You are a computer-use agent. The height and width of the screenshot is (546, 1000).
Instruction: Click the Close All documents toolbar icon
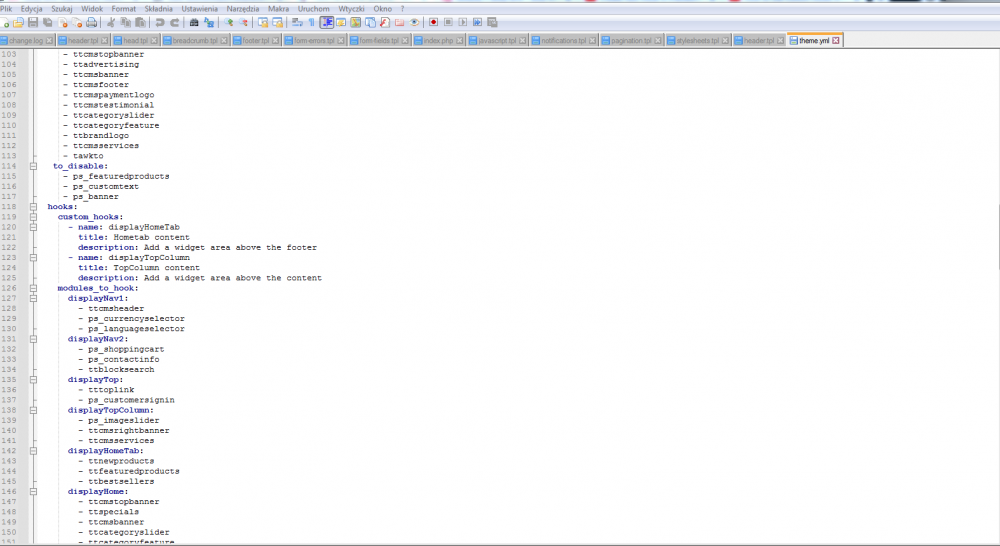pyautogui.click(x=77, y=22)
